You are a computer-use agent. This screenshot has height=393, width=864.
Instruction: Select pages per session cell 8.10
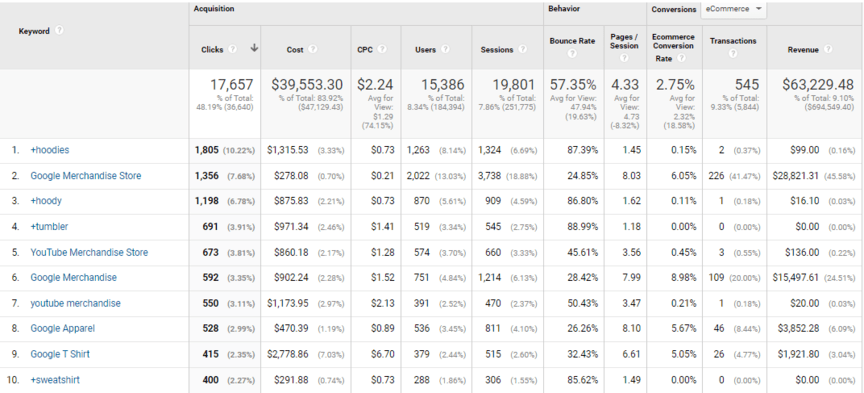point(631,329)
